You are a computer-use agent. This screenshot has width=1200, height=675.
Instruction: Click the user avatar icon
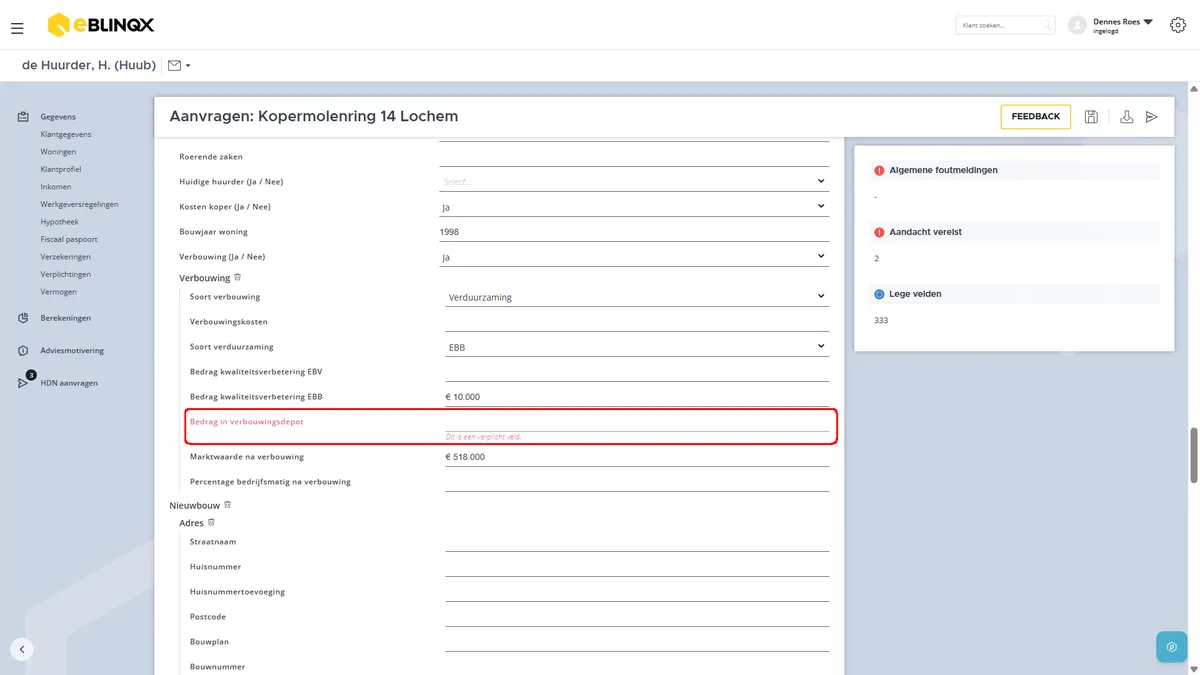click(x=1077, y=25)
